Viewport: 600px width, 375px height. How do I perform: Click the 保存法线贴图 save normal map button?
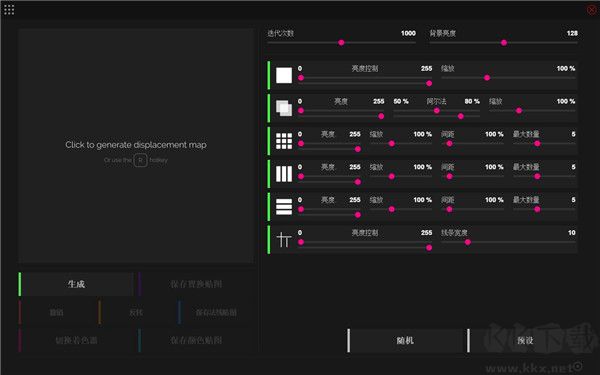[x=216, y=312]
